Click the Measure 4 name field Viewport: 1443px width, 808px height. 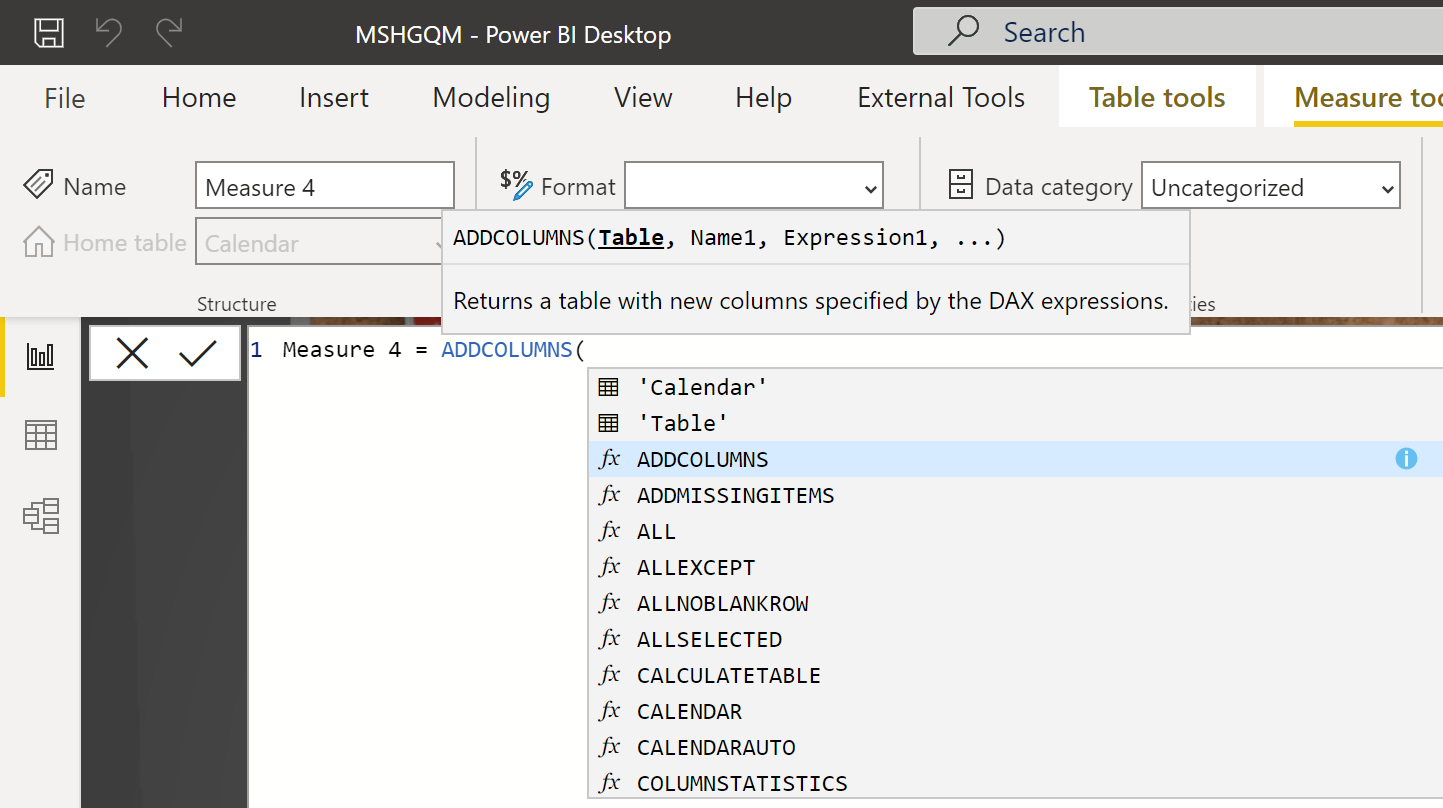coord(325,186)
